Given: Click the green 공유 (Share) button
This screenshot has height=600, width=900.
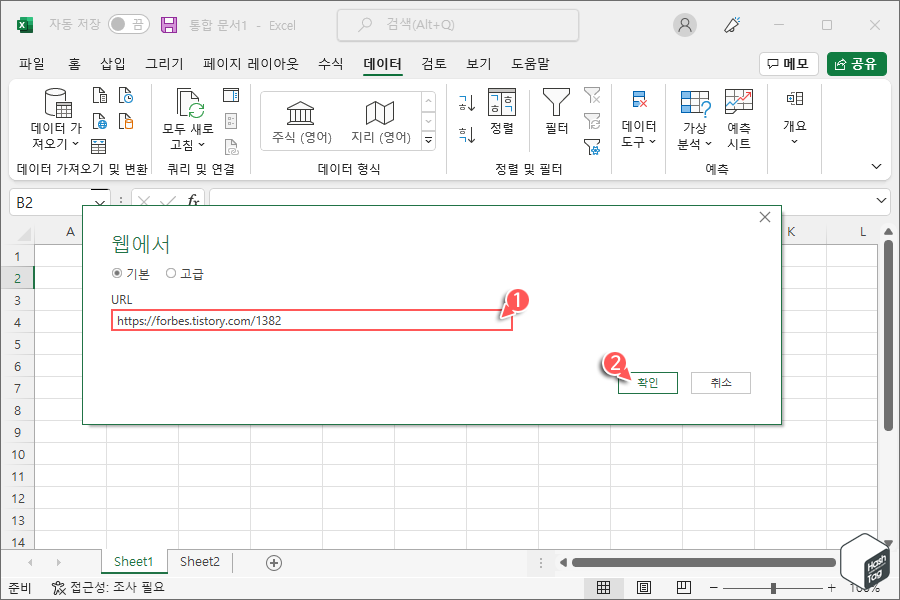Looking at the screenshot, I should 859,63.
